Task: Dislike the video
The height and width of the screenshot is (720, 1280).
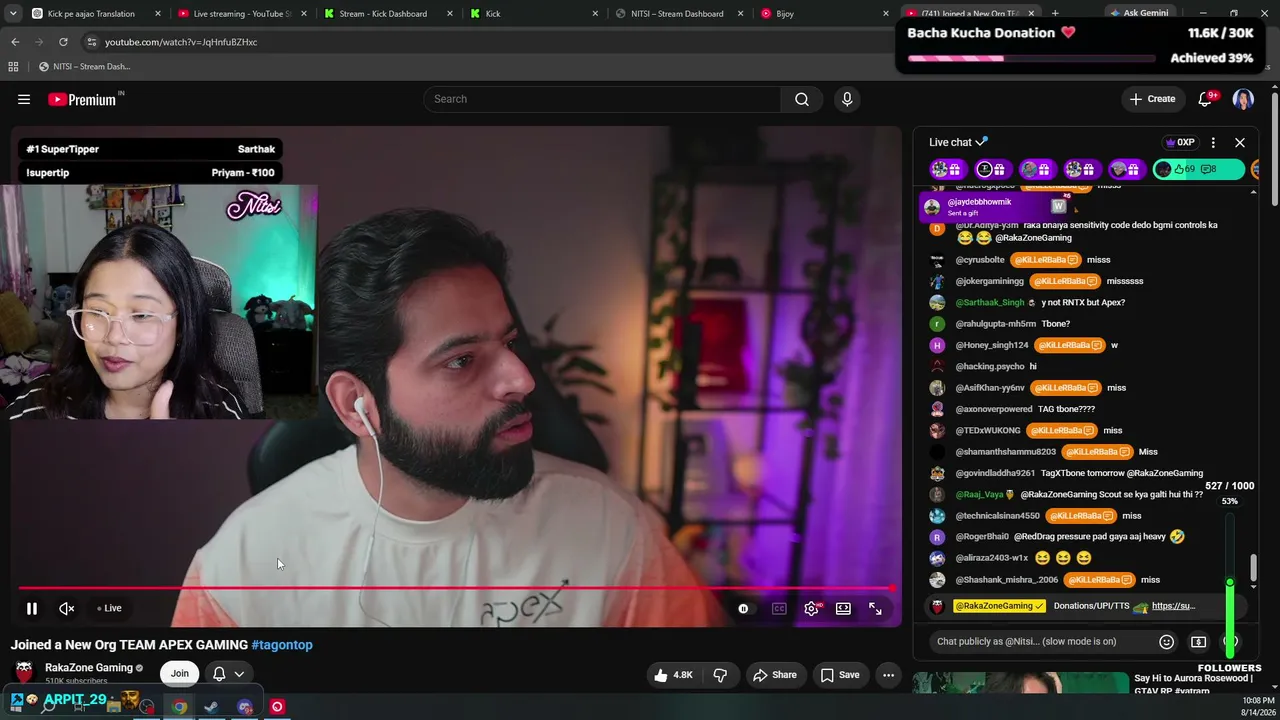Action: [720, 675]
